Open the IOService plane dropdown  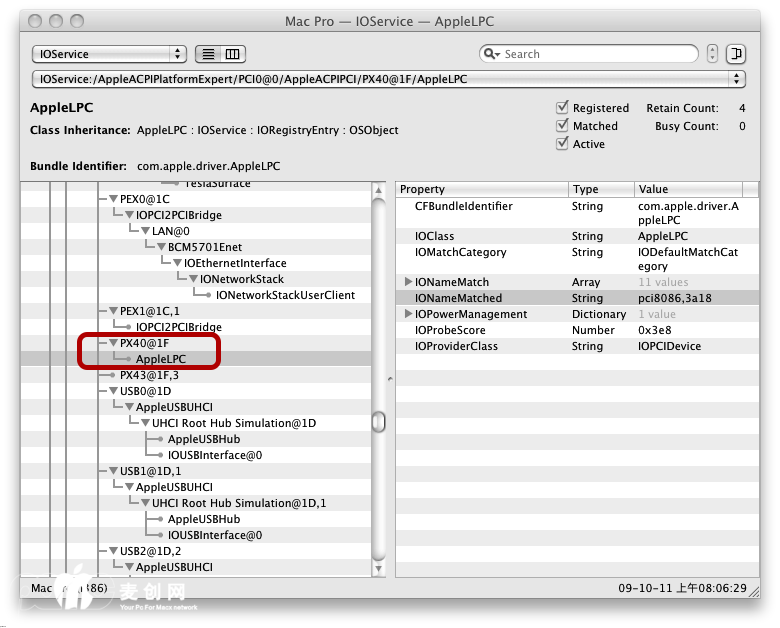109,54
